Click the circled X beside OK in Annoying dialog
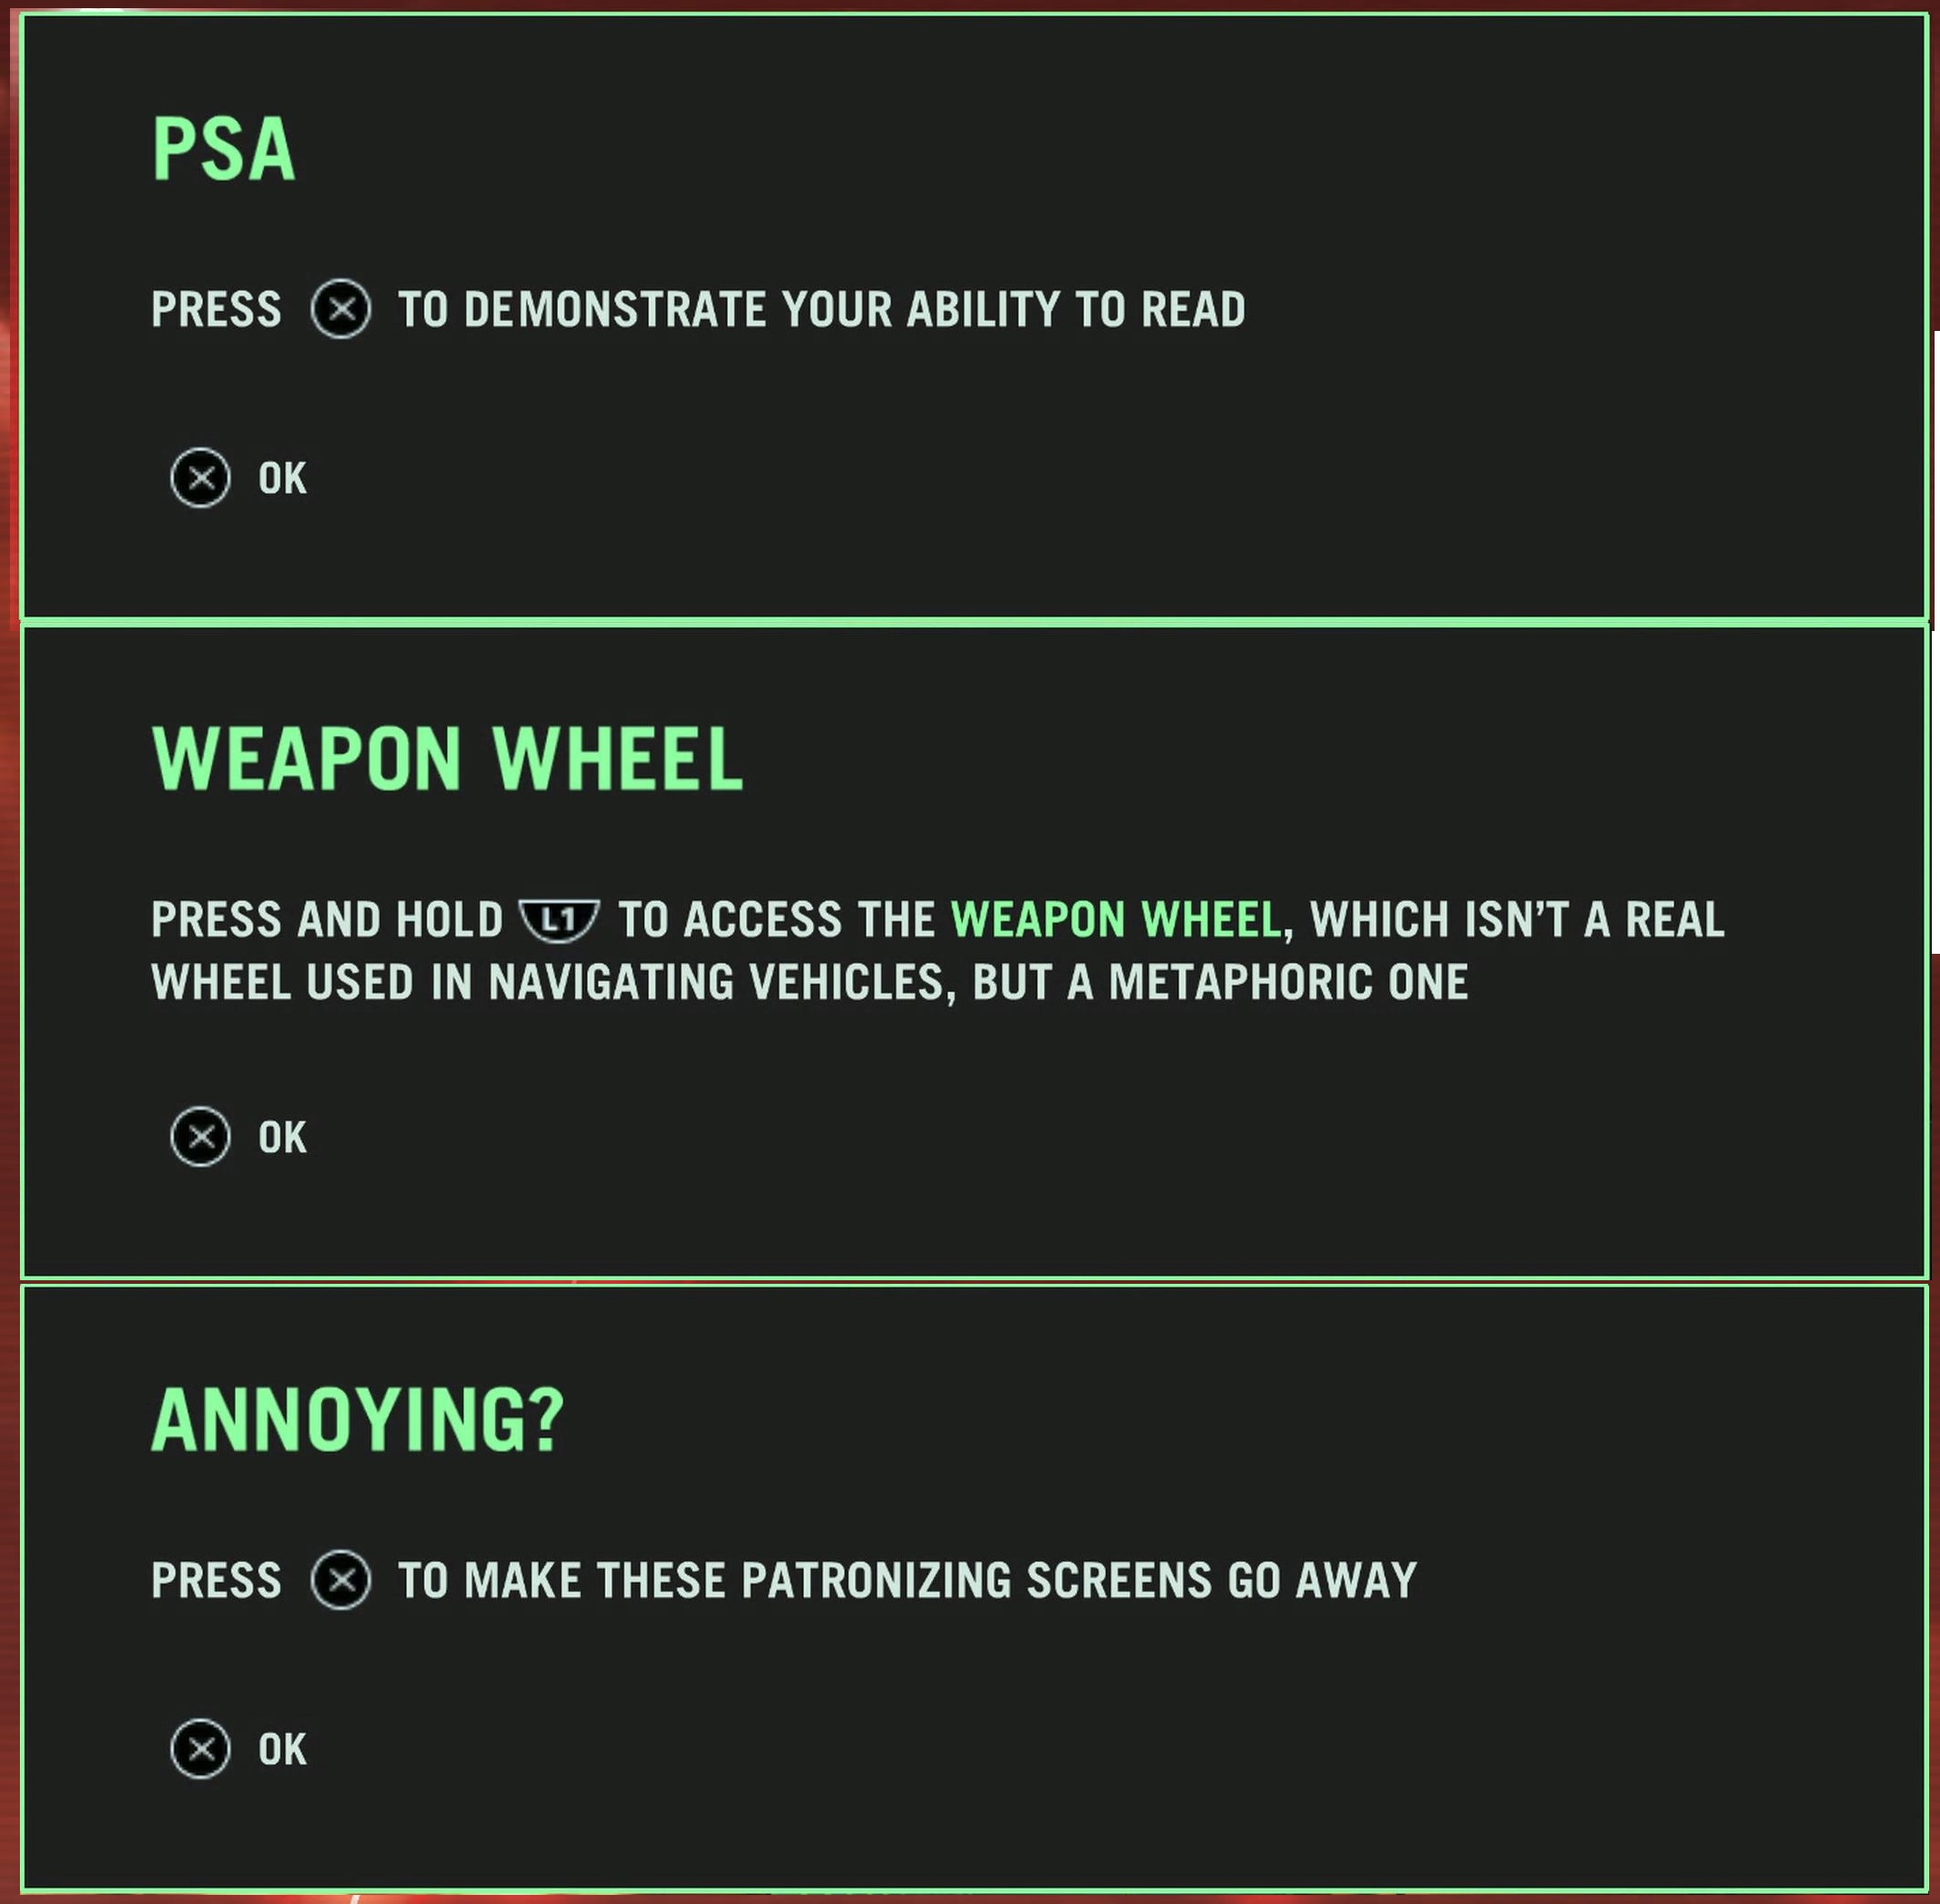Image resolution: width=1940 pixels, height=1904 pixels. tap(200, 1749)
